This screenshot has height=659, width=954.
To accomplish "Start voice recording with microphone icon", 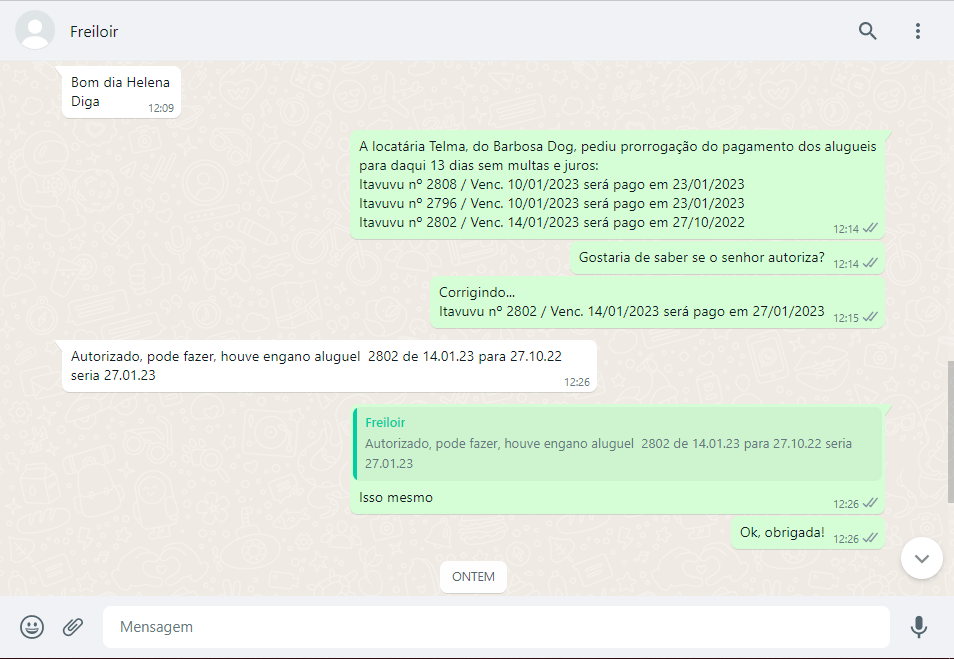I will coord(918,627).
